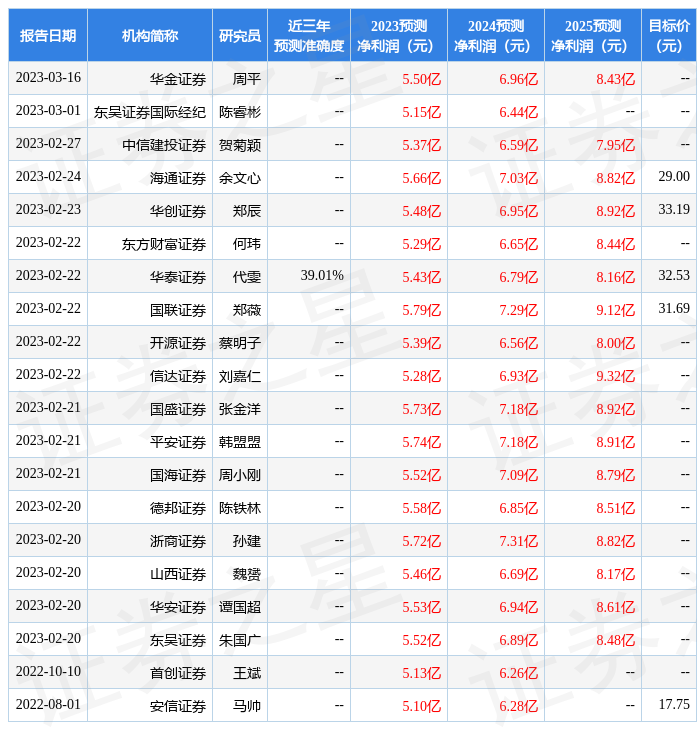Click the 近三年预测准确度 column header

[x=309, y=35]
